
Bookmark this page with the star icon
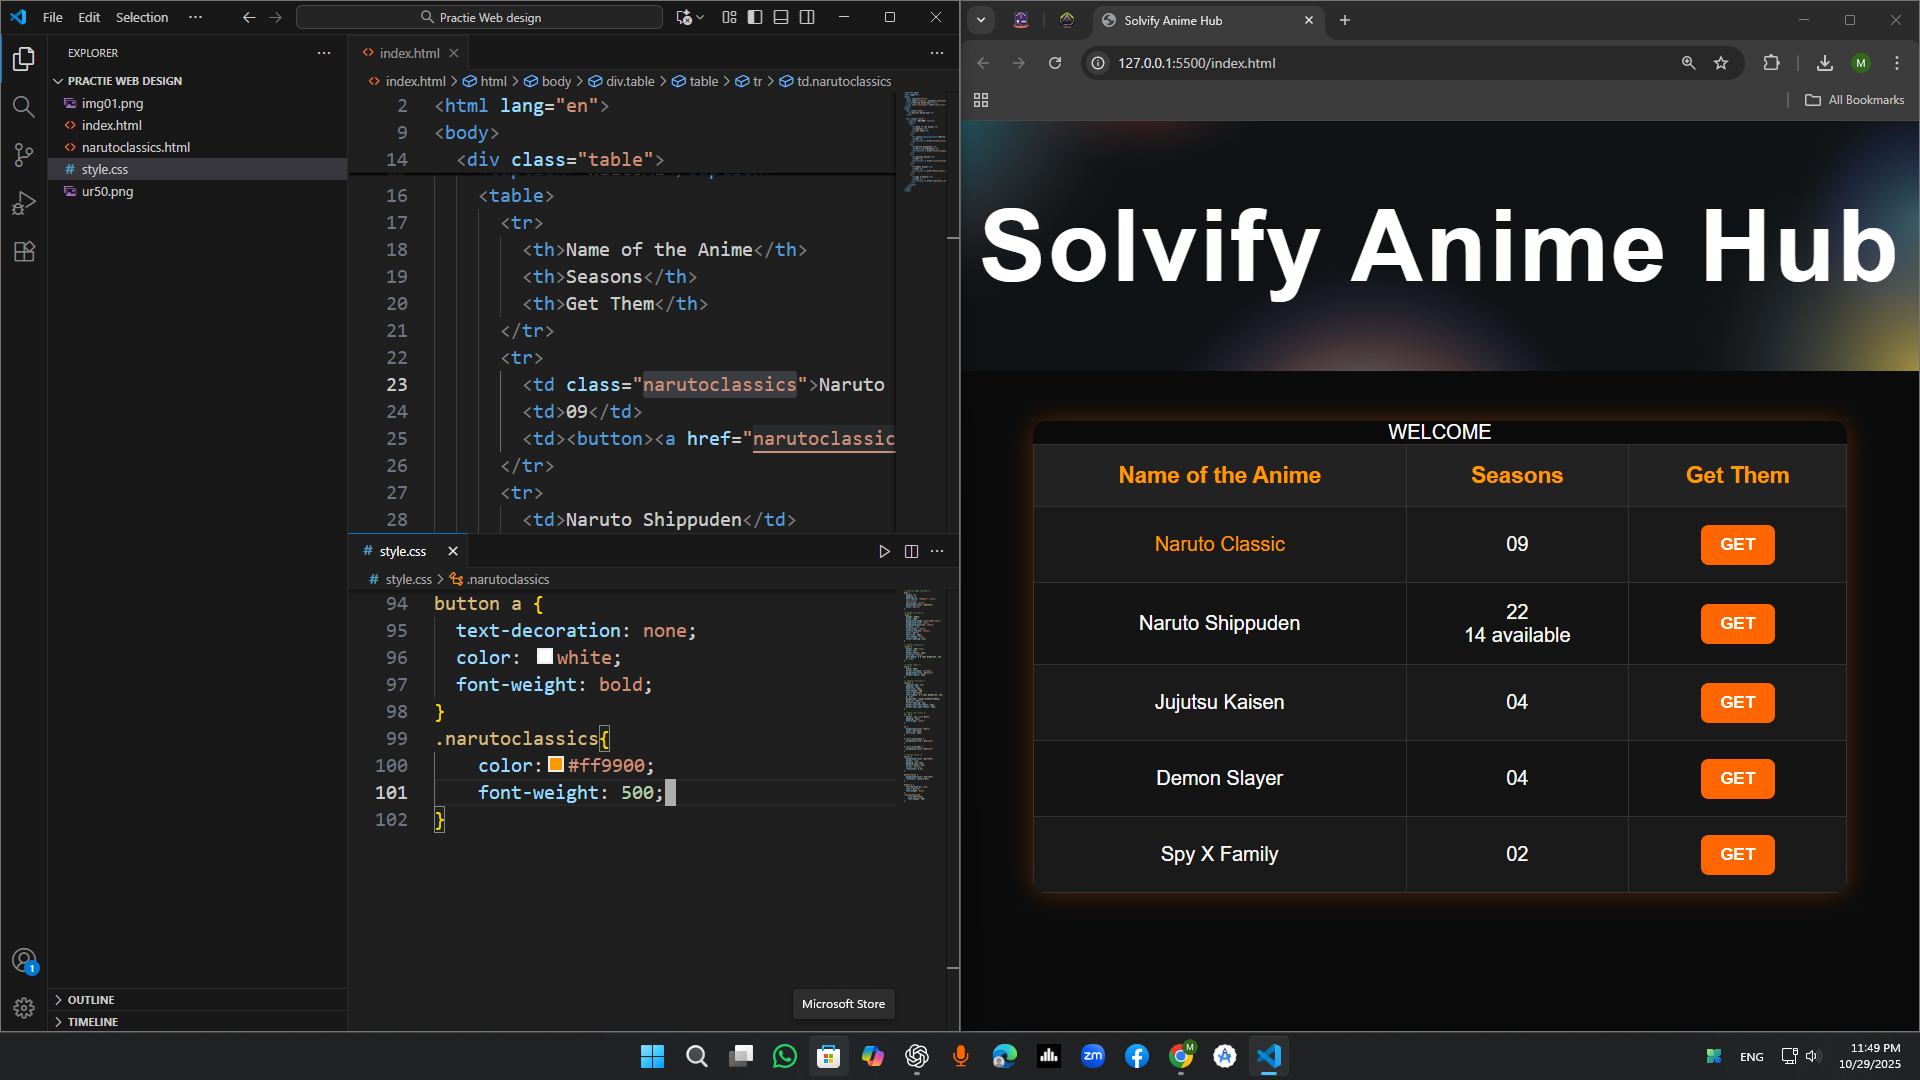[x=1721, y=63]
